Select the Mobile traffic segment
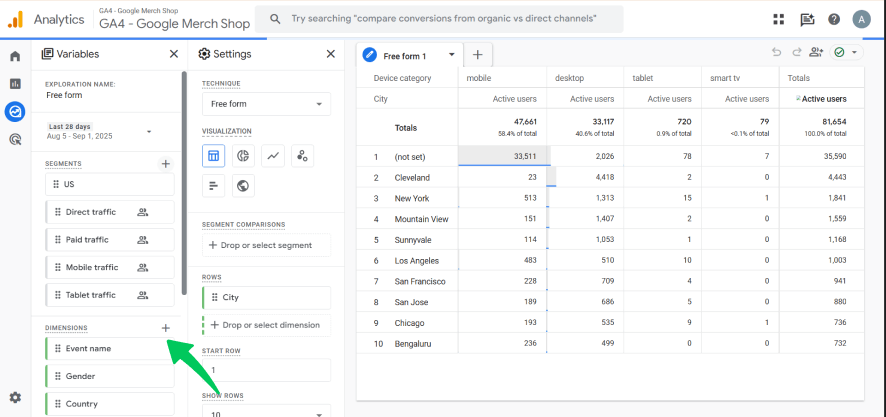 click(x=110, y=267)
